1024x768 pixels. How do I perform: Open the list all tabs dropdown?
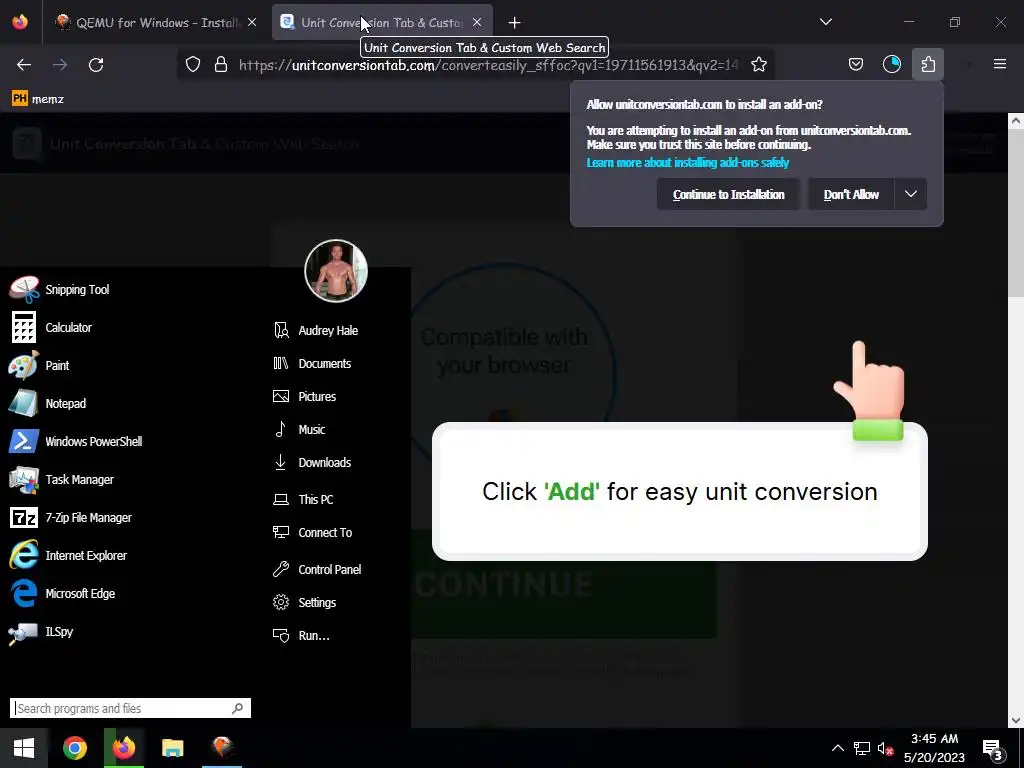[x=825, y=22]
